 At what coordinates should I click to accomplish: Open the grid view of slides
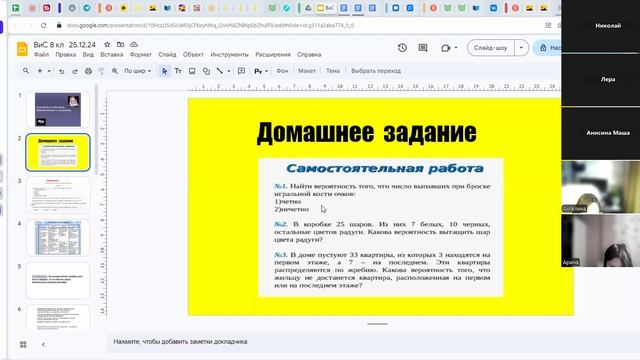click(23, 344)
